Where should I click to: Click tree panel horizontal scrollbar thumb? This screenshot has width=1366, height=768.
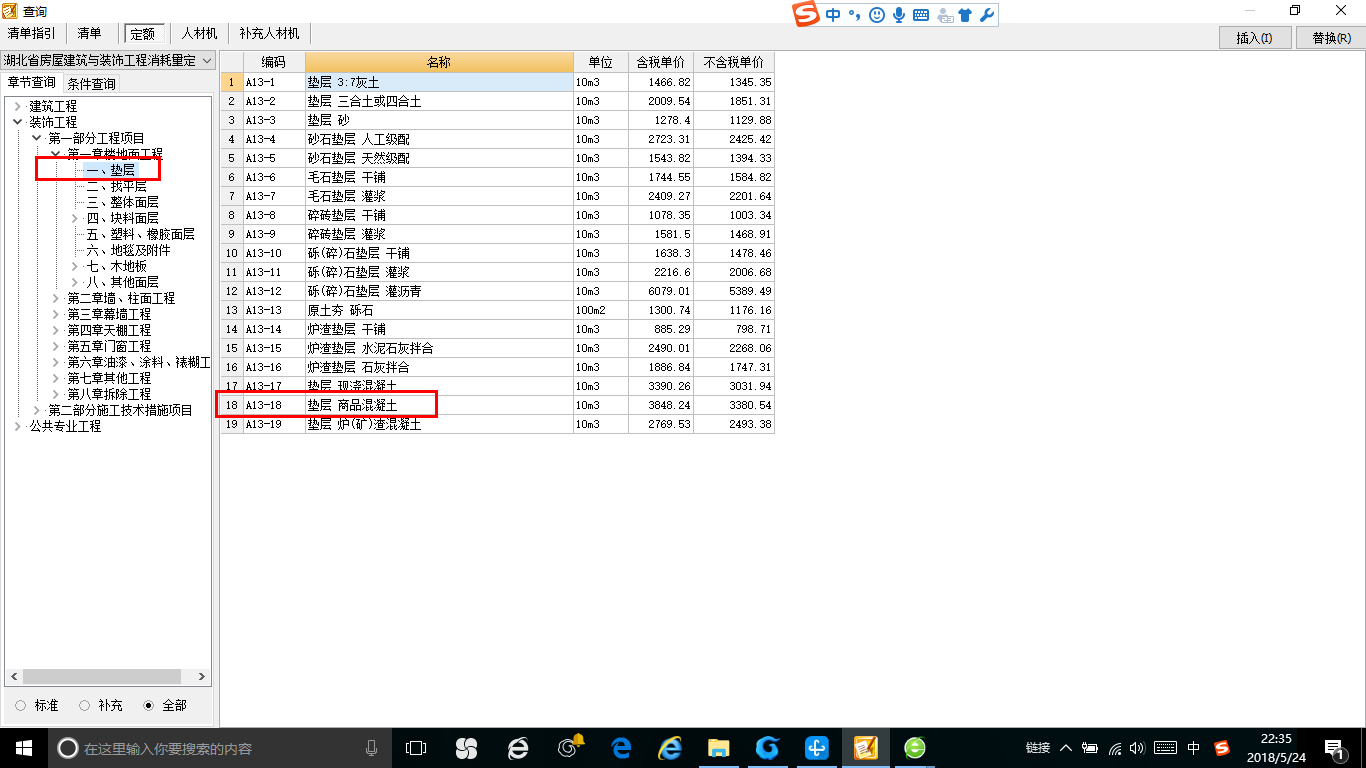pos(101,677)
